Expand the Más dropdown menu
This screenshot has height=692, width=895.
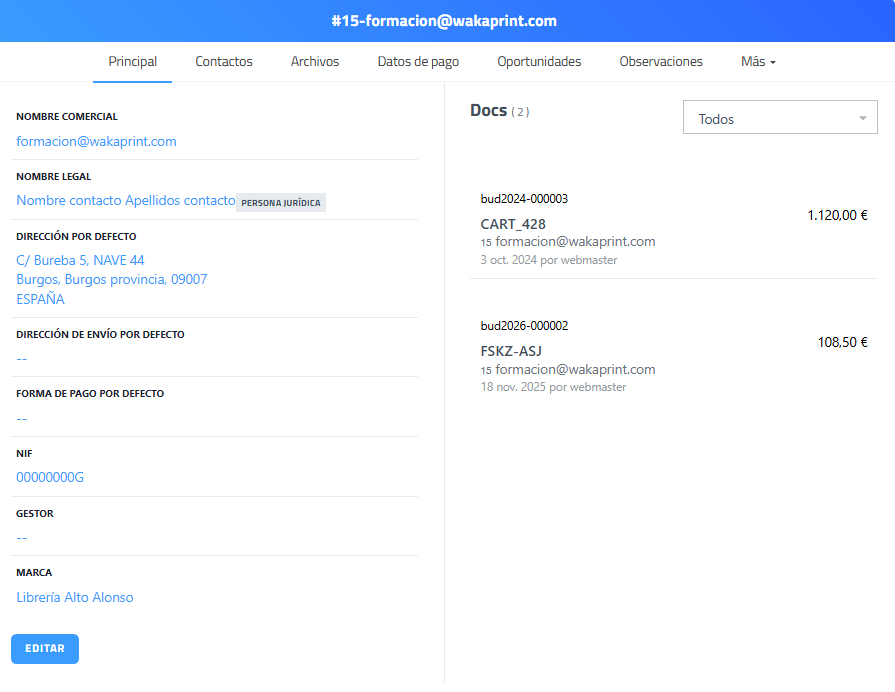(758, 62)
